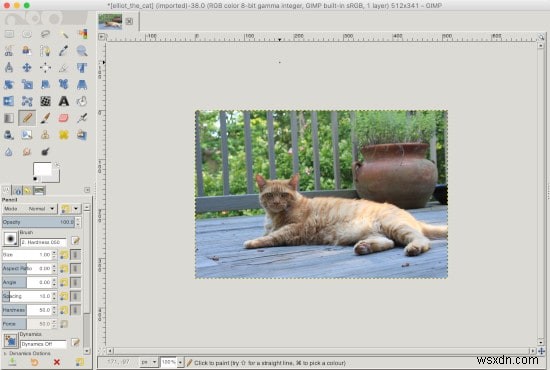
Task: Switch to the Tool Options tab
Action: 7,190
